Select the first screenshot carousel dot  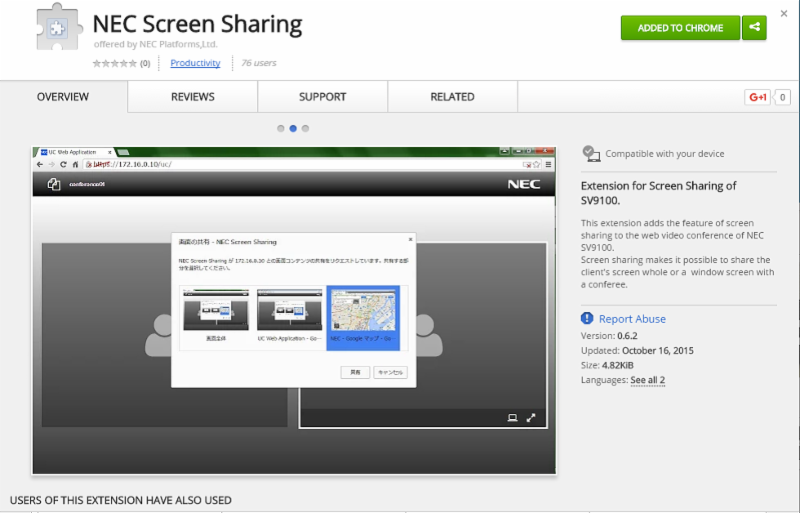click(281, 129)
